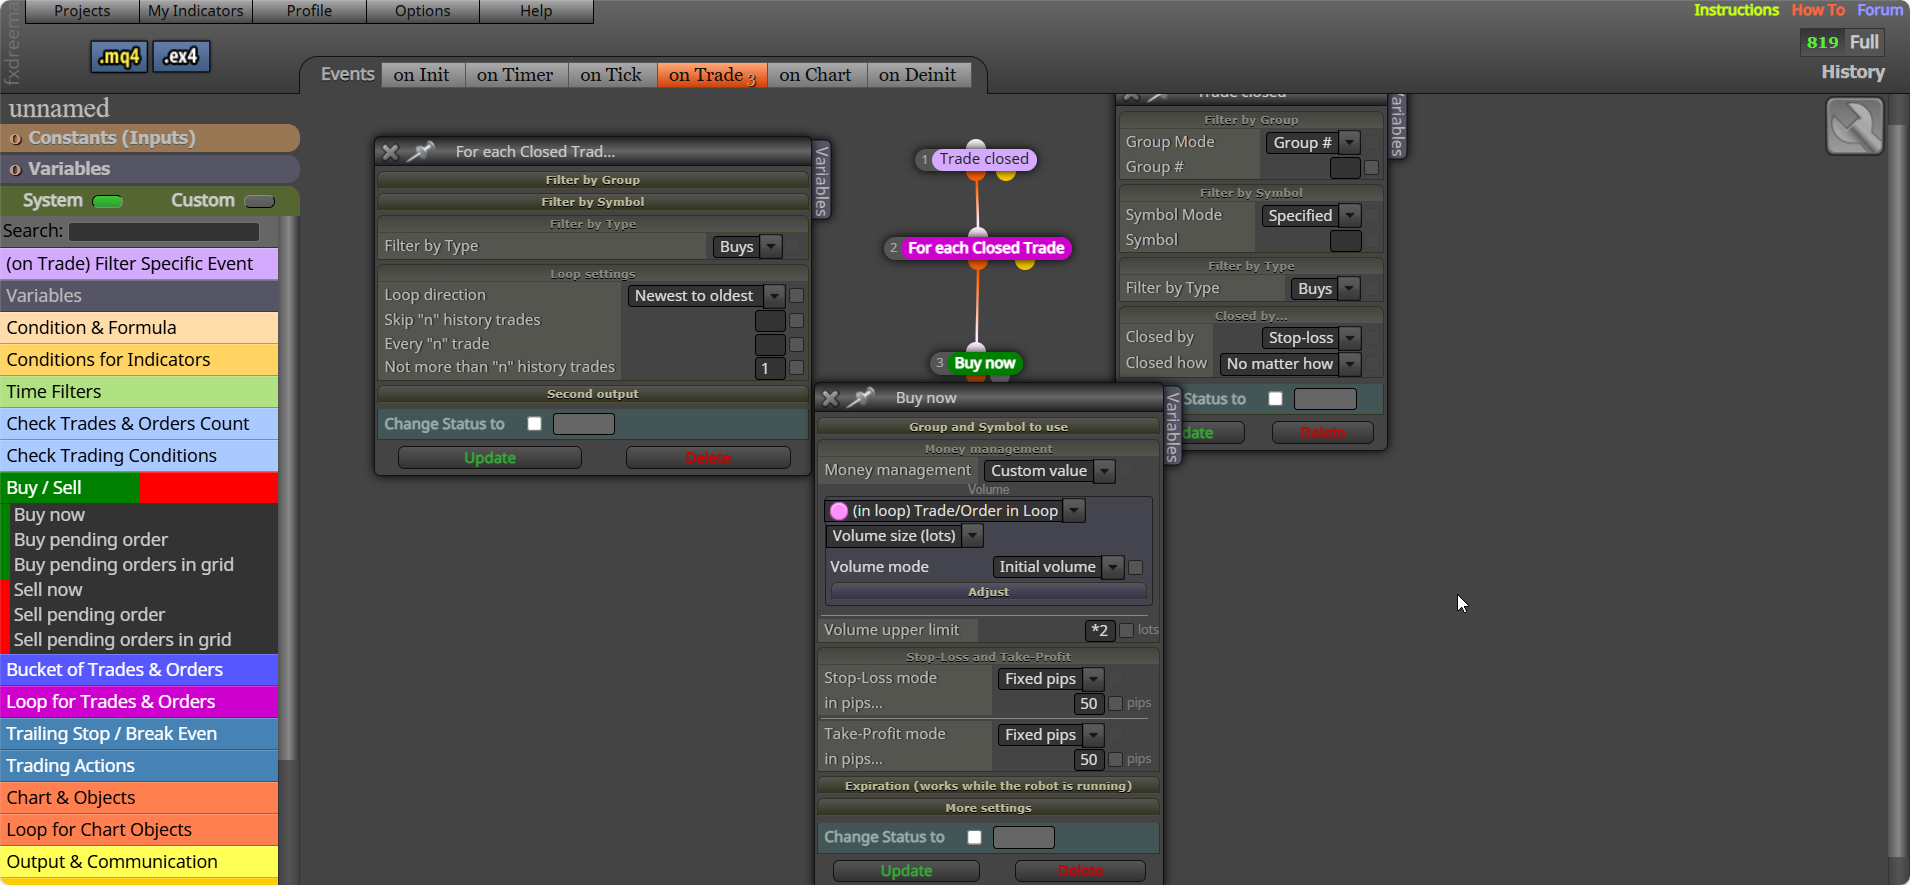Open History
This screenshot has width=1910, height=885.
1853,72
